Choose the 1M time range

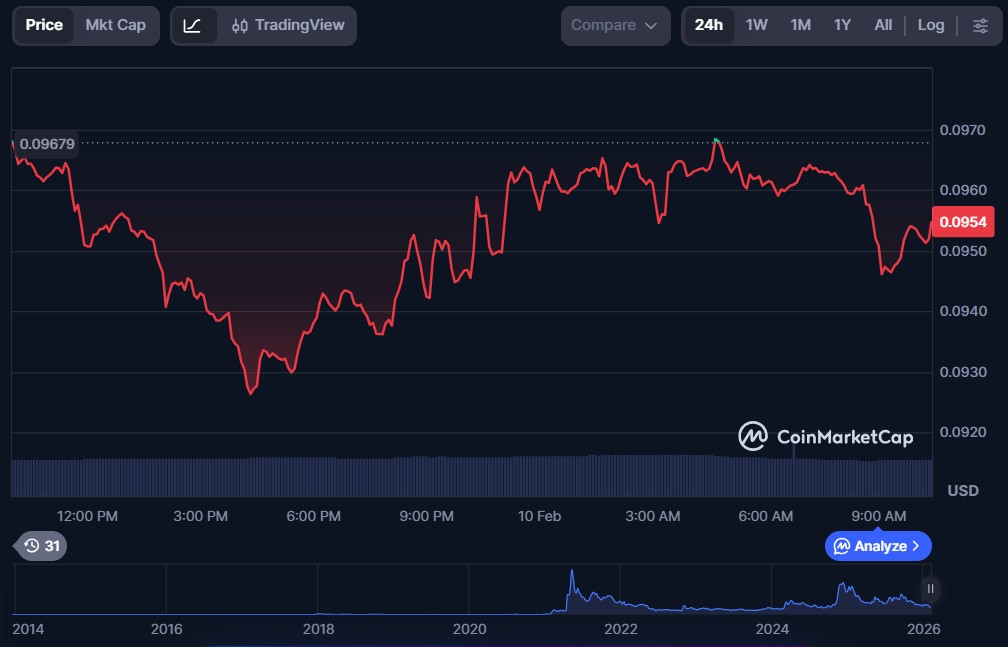[800, 25]
